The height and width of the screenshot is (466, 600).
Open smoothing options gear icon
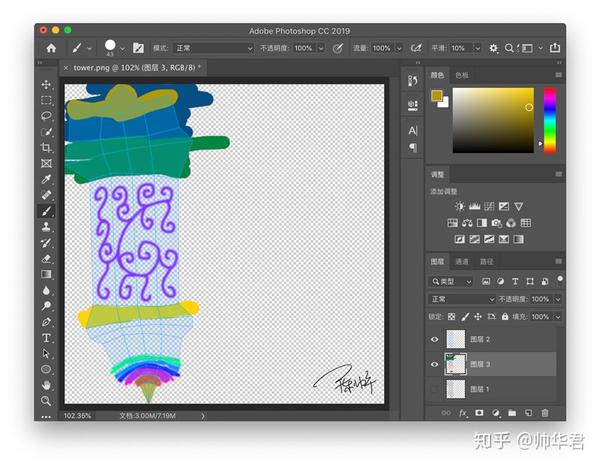(493, 48)
